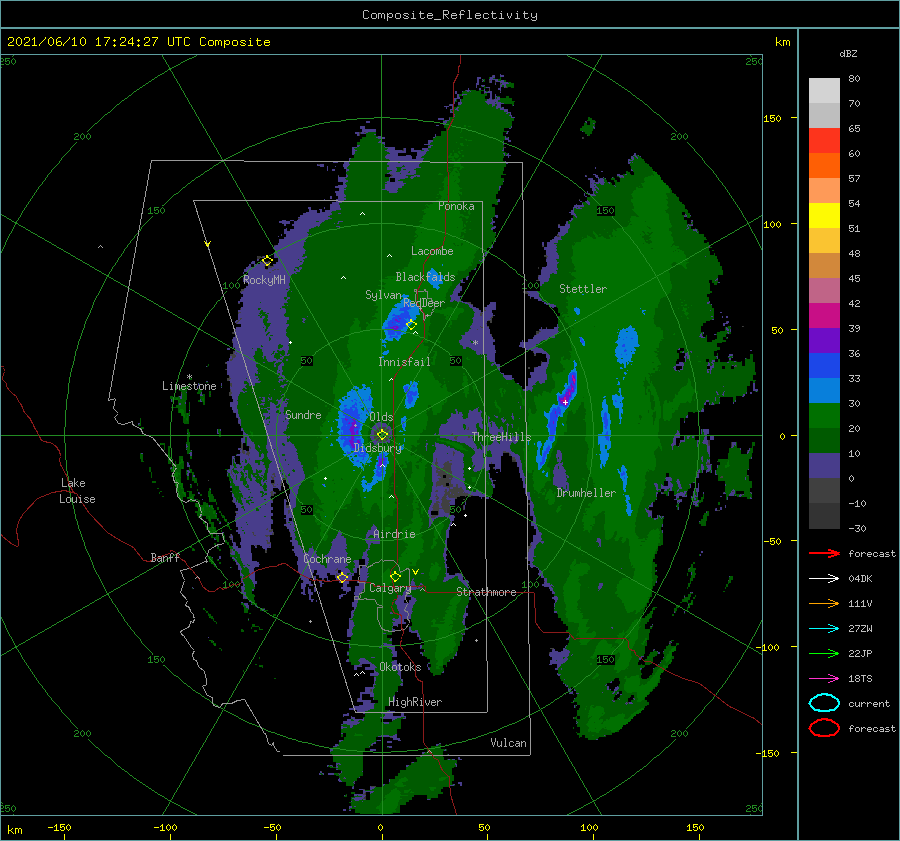The width and height of the screenshot is (900, 841).
Task: Click the Didsbury city label
Action: (378, 448)
